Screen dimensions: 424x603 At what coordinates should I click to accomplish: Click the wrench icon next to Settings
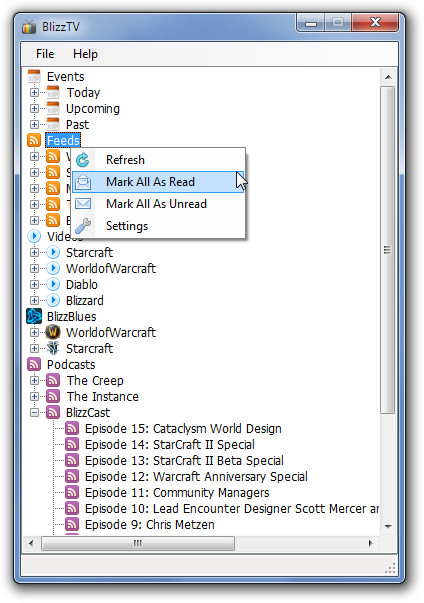coord(83,226)
